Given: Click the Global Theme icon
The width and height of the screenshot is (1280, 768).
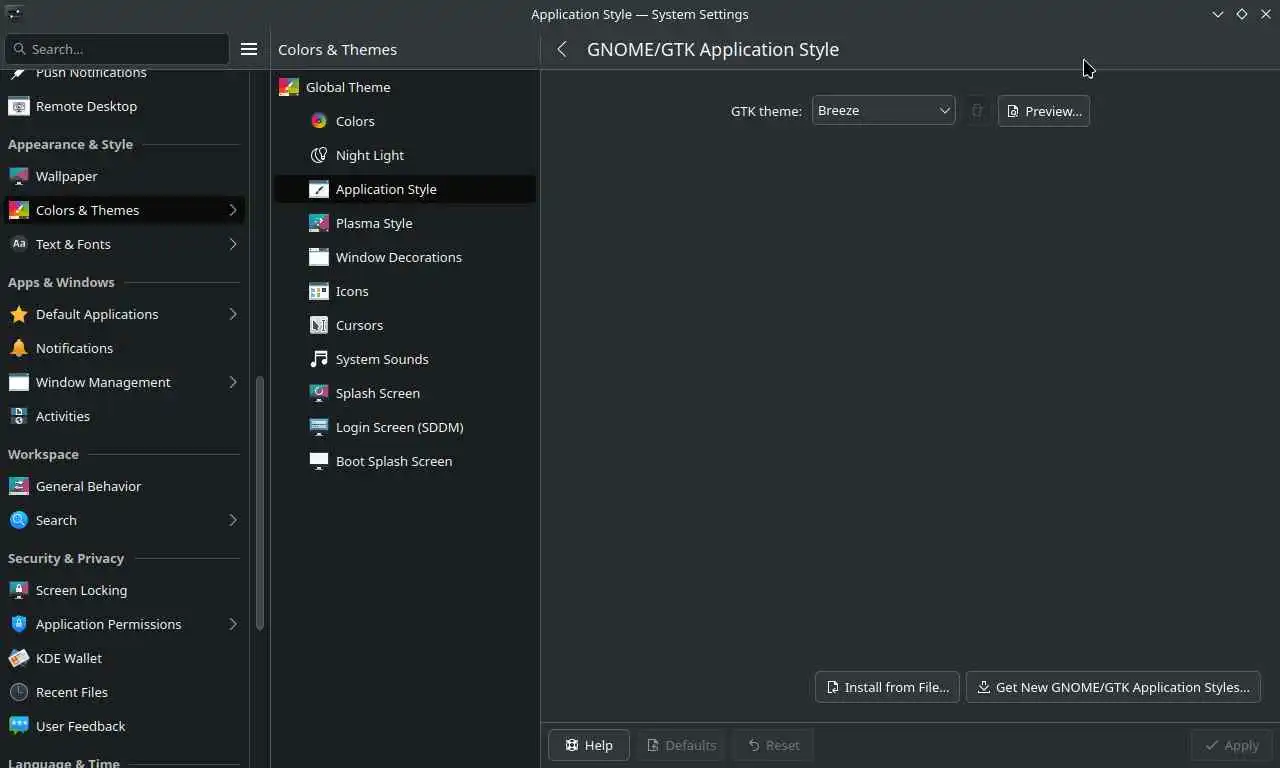Looking at the screenshot, I should (x=289, y=87).
